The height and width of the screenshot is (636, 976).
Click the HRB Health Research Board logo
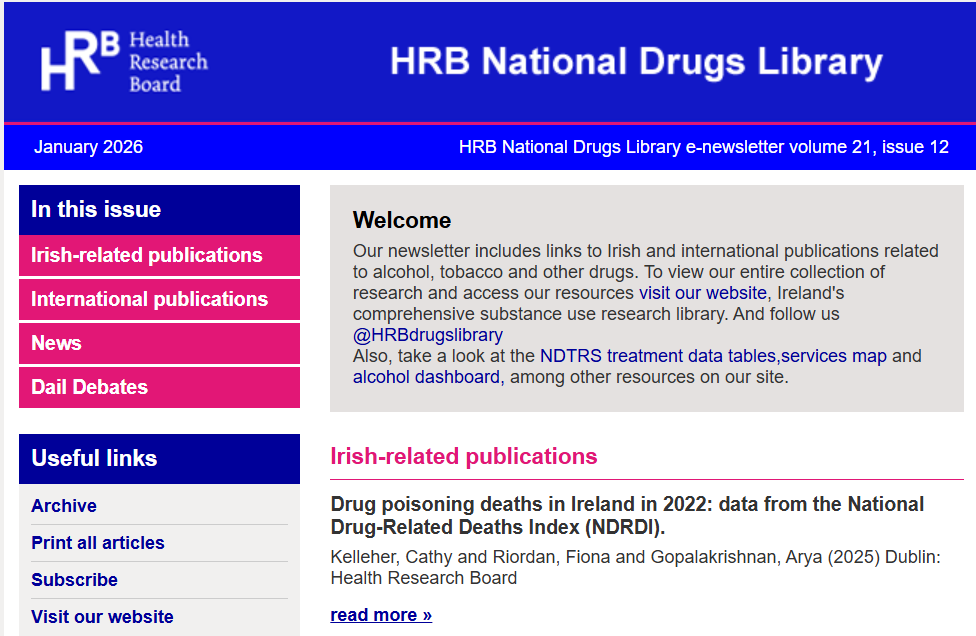click(124, 61)
